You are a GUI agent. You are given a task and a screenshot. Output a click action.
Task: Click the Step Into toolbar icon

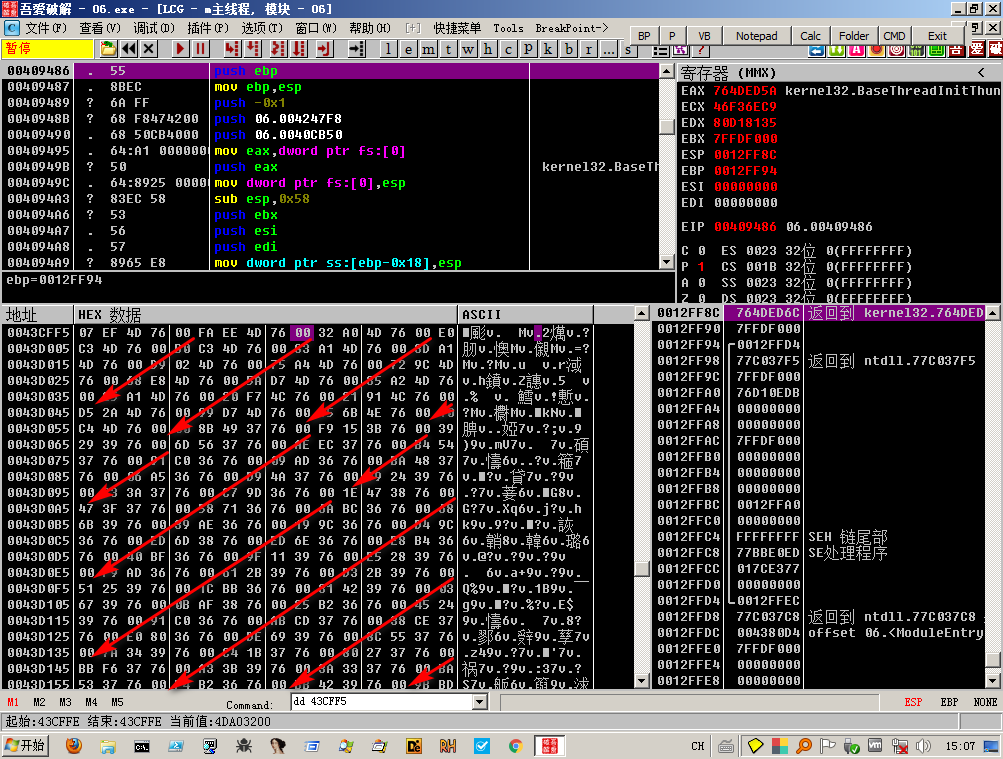click(232, 49)
